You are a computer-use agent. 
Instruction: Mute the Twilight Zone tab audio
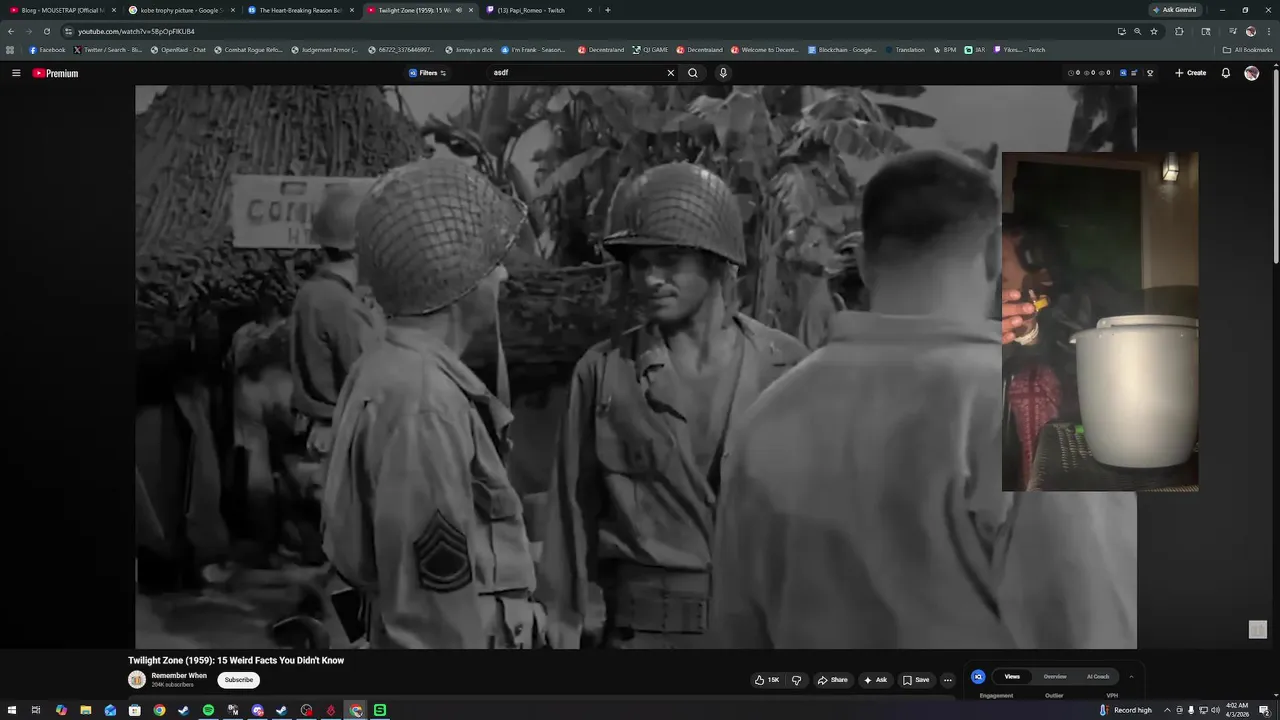(459, 10)
